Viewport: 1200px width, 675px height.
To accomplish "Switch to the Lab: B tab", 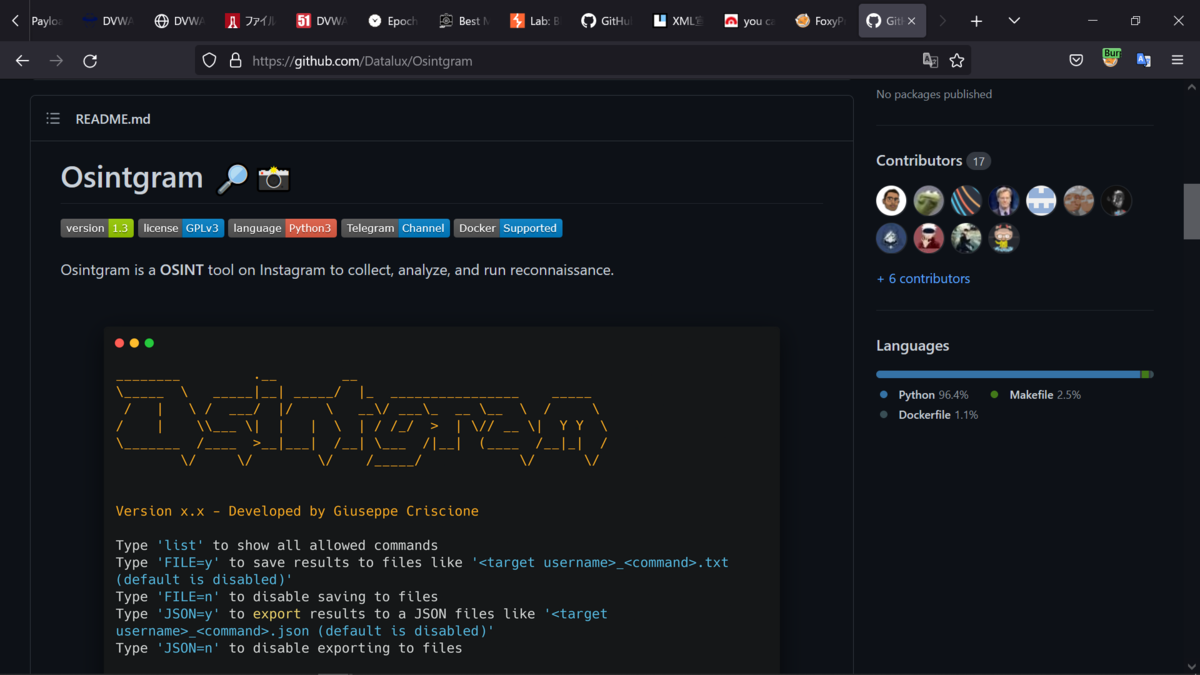I will pyautogui.click(x=535, y=21).
